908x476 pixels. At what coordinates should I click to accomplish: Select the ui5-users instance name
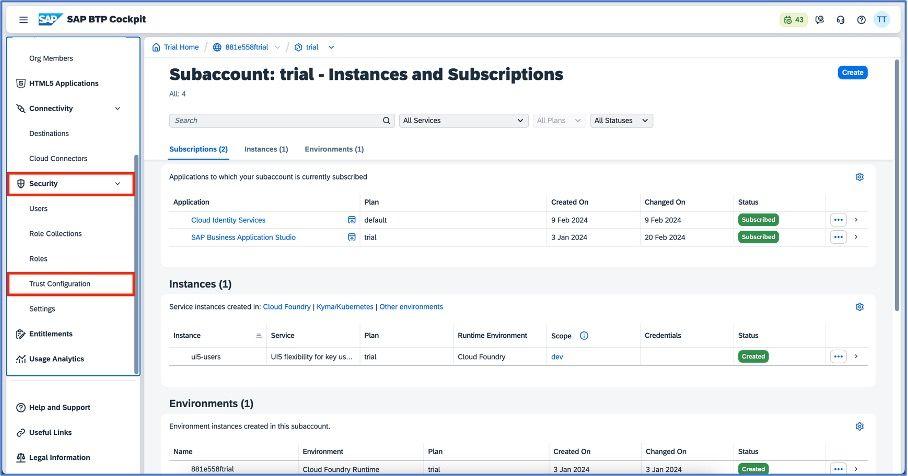tap(206, 357)
